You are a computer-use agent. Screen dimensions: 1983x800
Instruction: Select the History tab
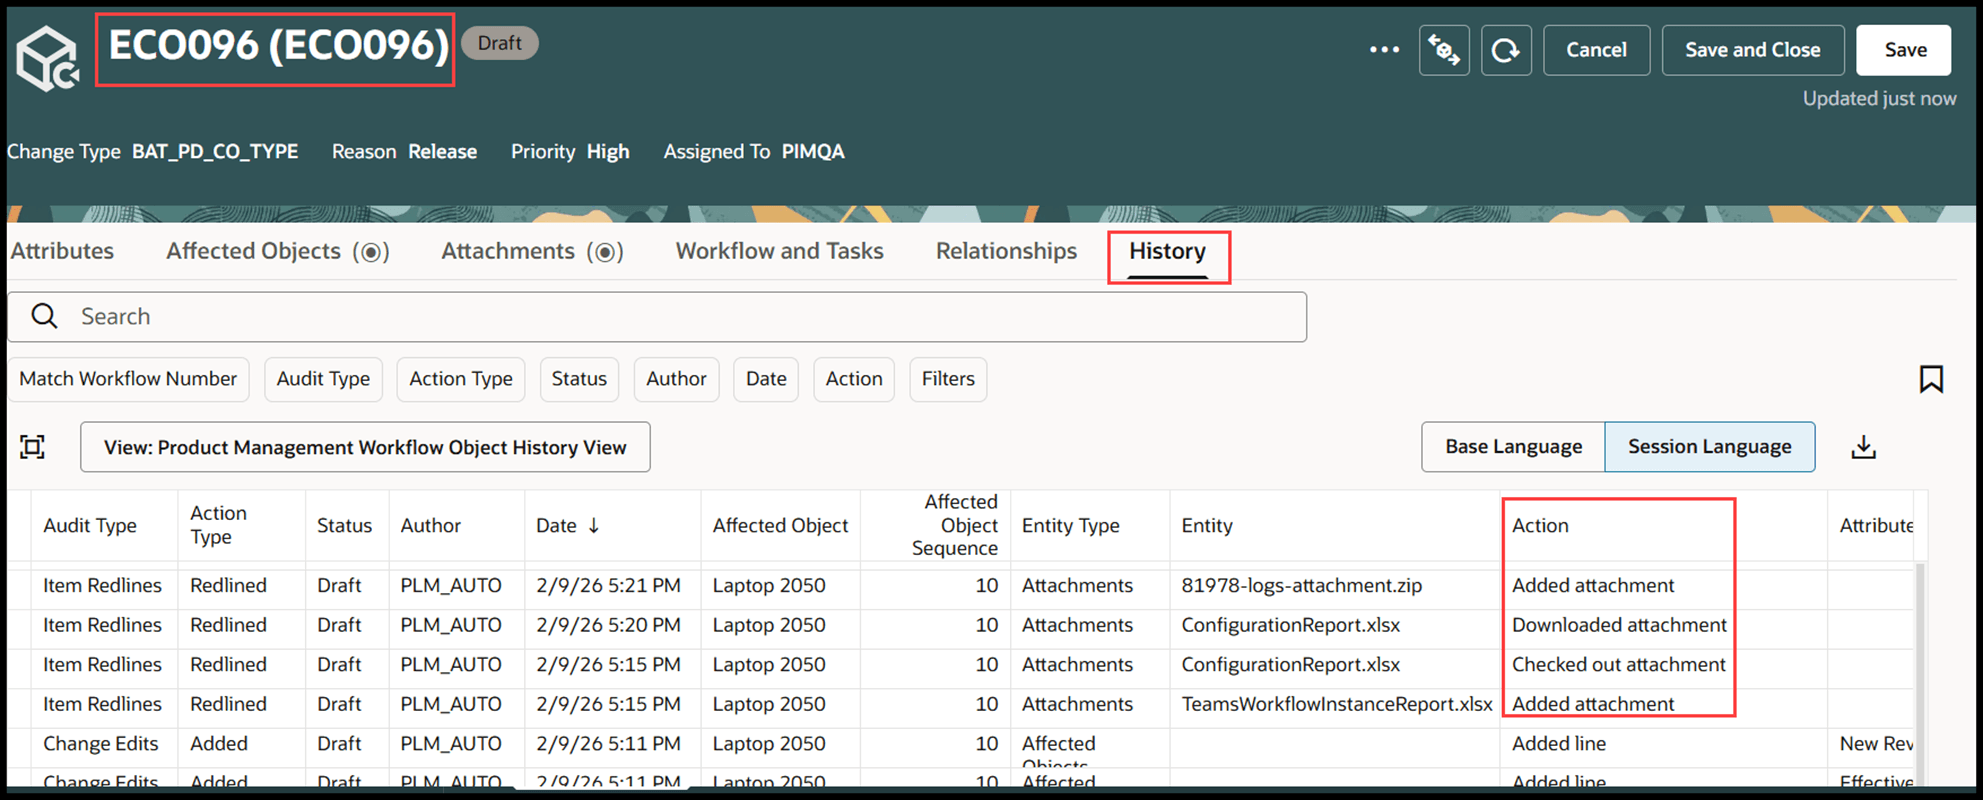point(1167,251)
